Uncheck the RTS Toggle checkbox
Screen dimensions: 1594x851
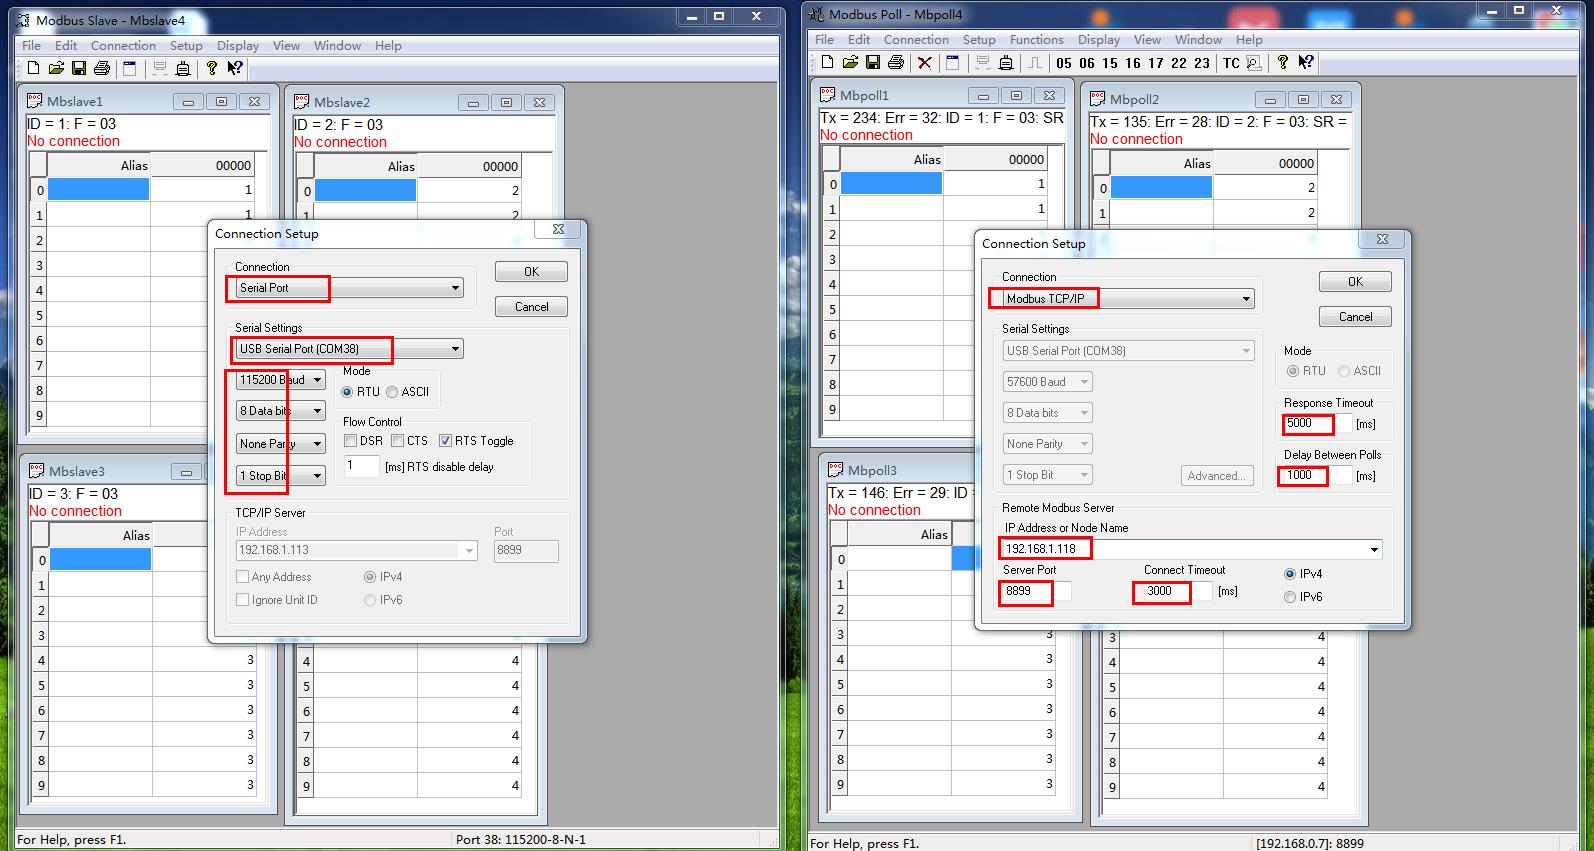(x=446, y=441)
